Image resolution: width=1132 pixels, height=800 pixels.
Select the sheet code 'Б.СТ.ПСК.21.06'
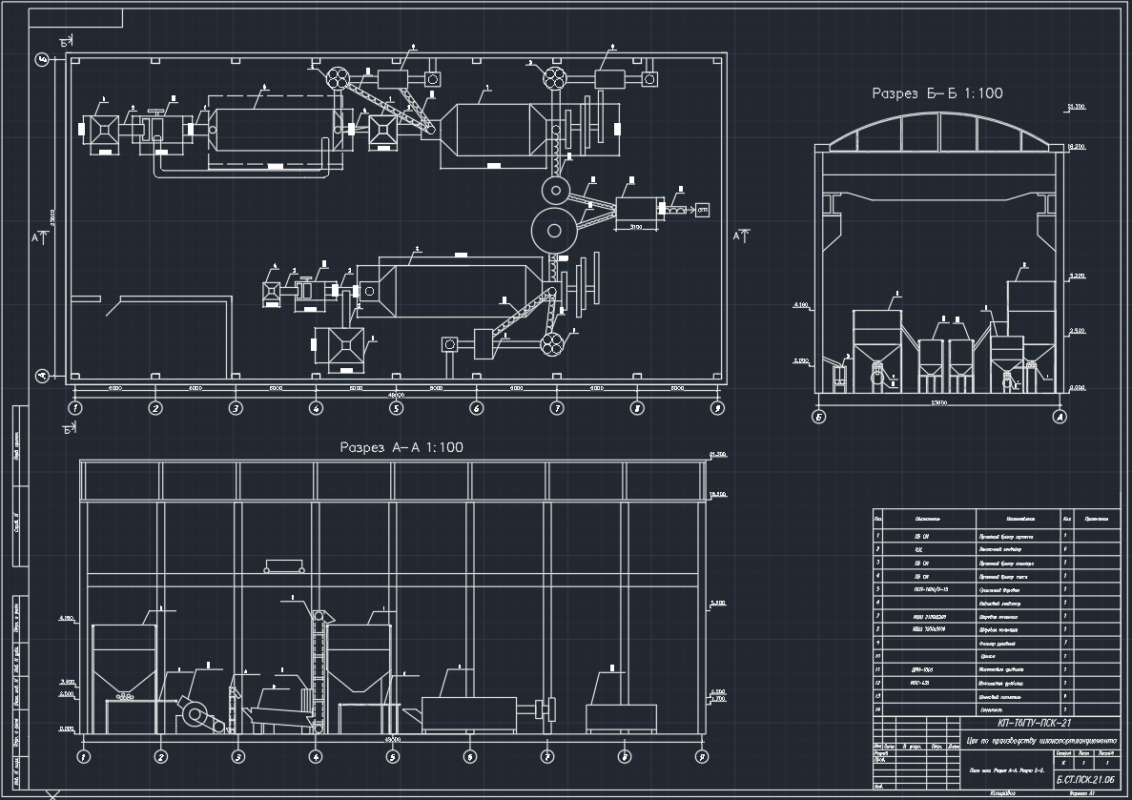[x=1085, y=780]
